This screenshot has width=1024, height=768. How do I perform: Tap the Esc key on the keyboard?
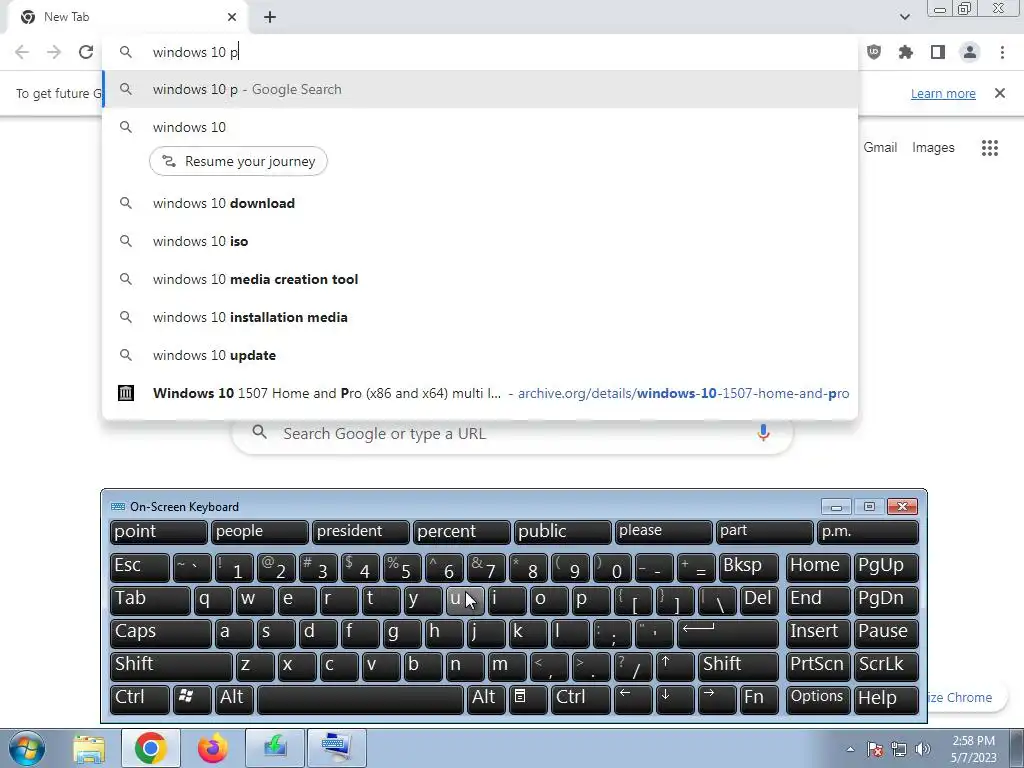click(140, 566)
